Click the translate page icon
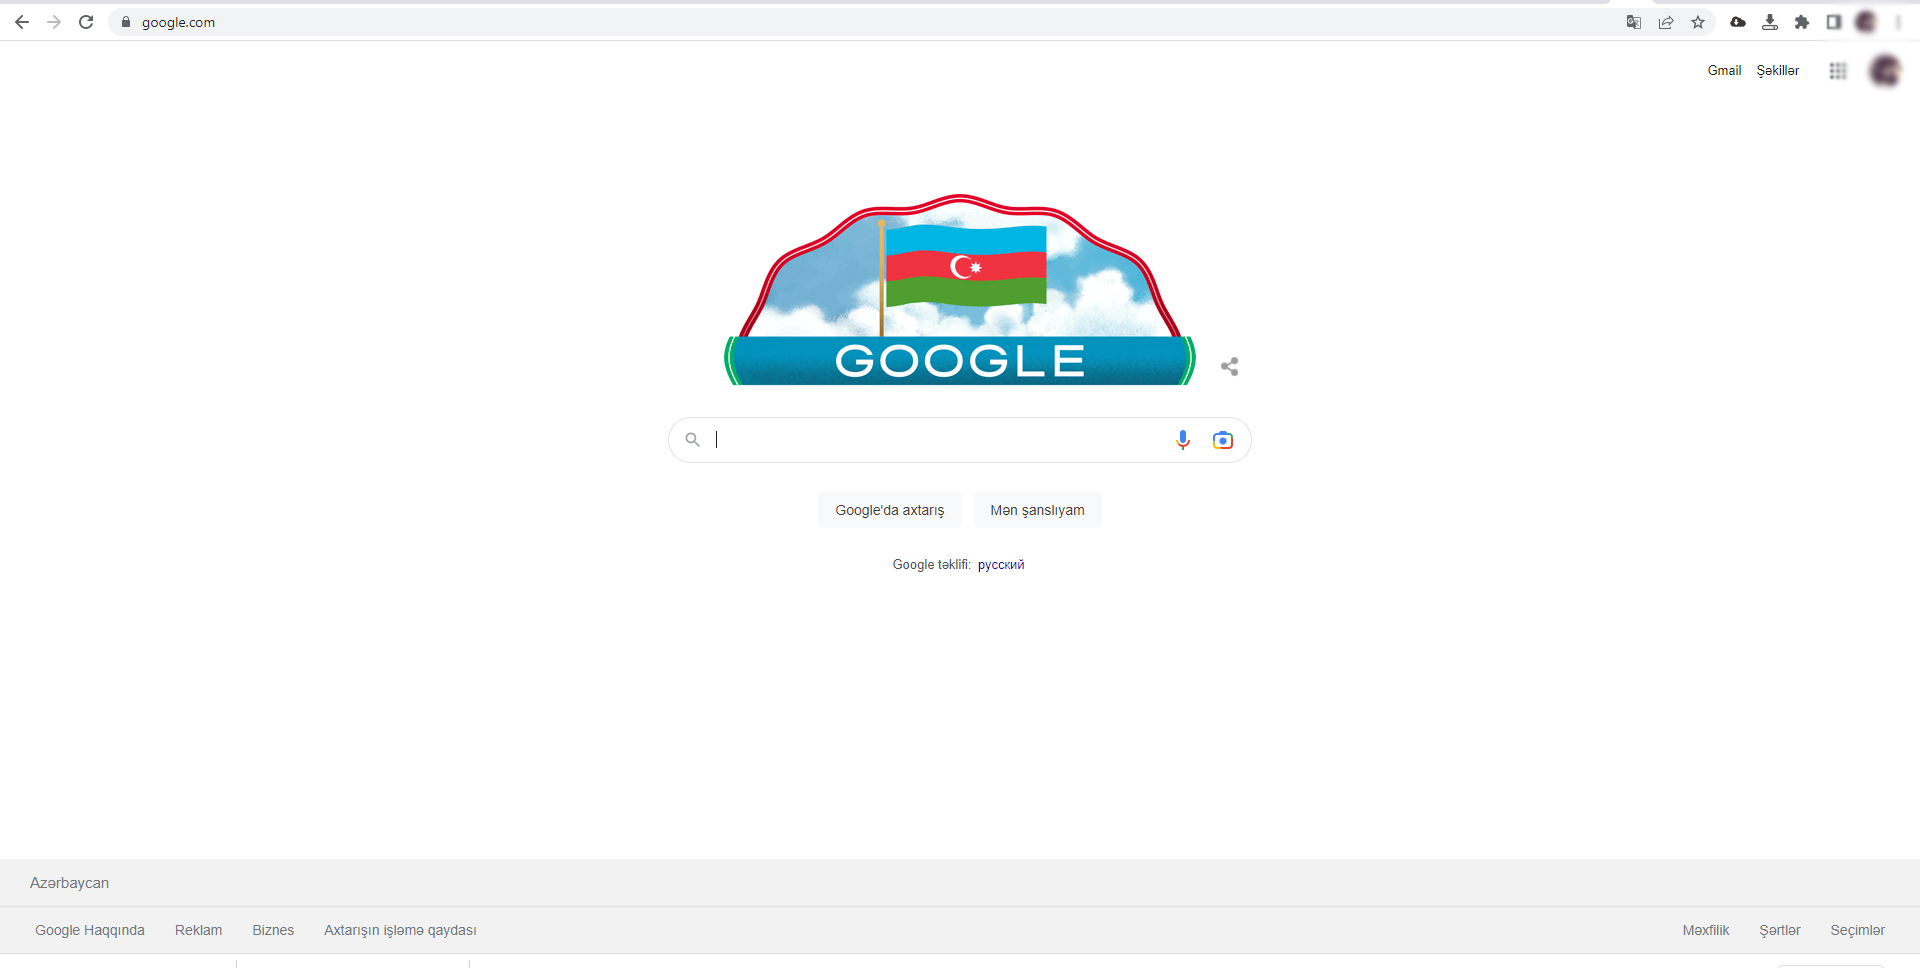The image size is (1920, 968). click(1634, 22)
